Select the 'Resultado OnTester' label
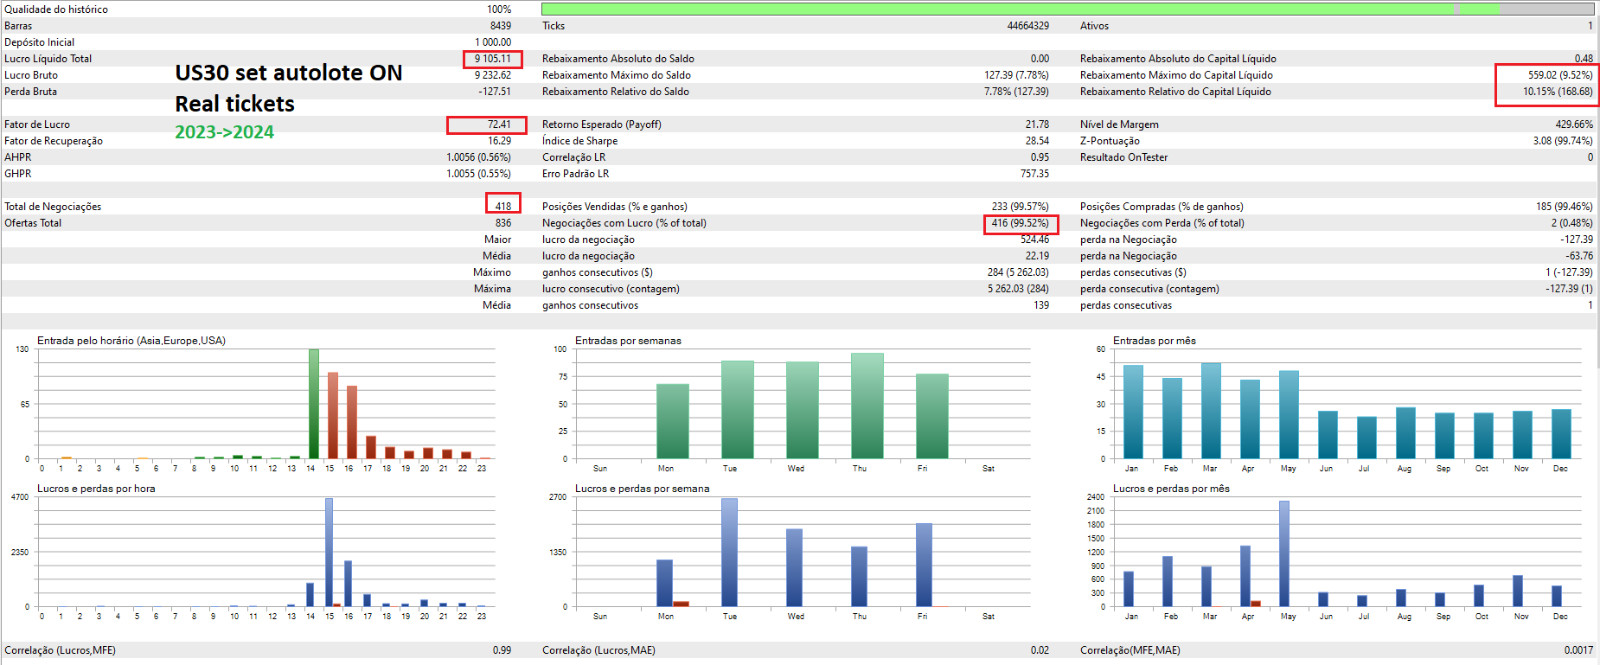The height and width of the screenshot is (665, 1600). point(1124,158)
